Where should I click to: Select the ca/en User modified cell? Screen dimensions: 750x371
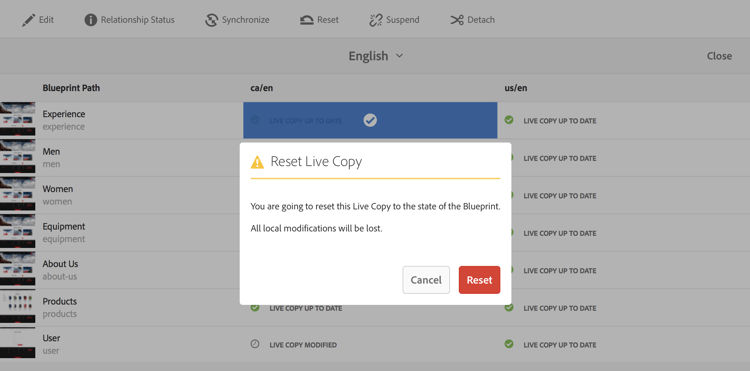370,344
